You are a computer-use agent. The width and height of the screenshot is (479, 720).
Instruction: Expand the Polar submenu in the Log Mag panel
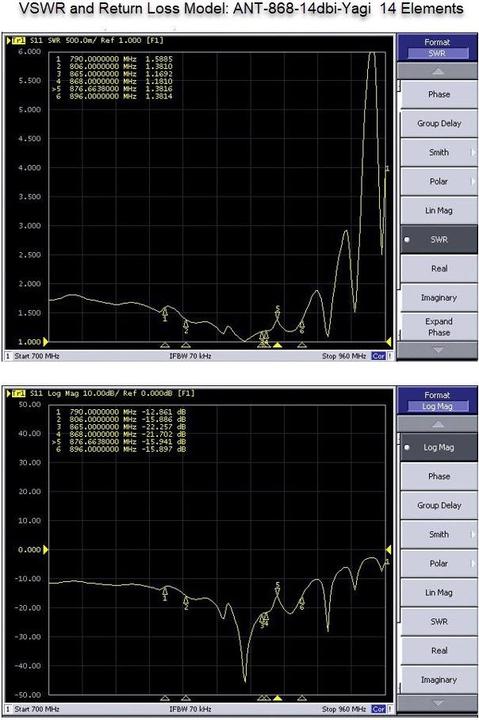pos(439,563)
